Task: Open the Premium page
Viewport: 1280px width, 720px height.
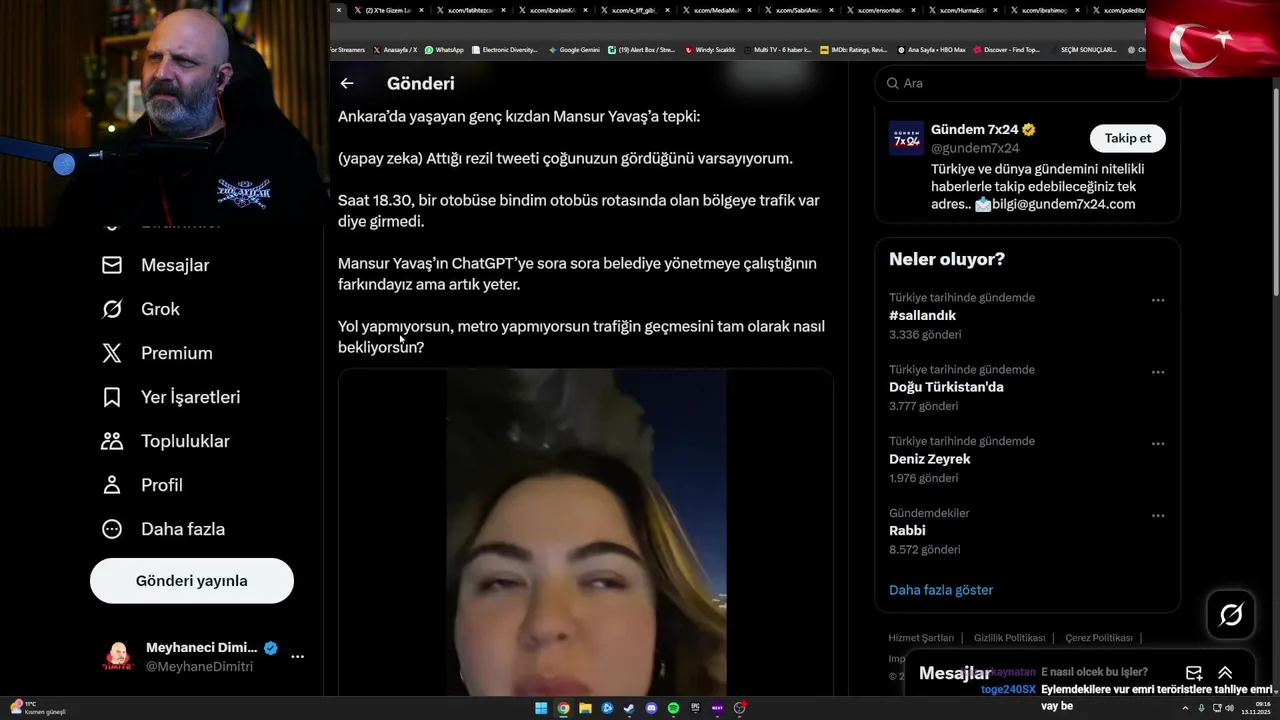Action: click(x=157, y=353)
